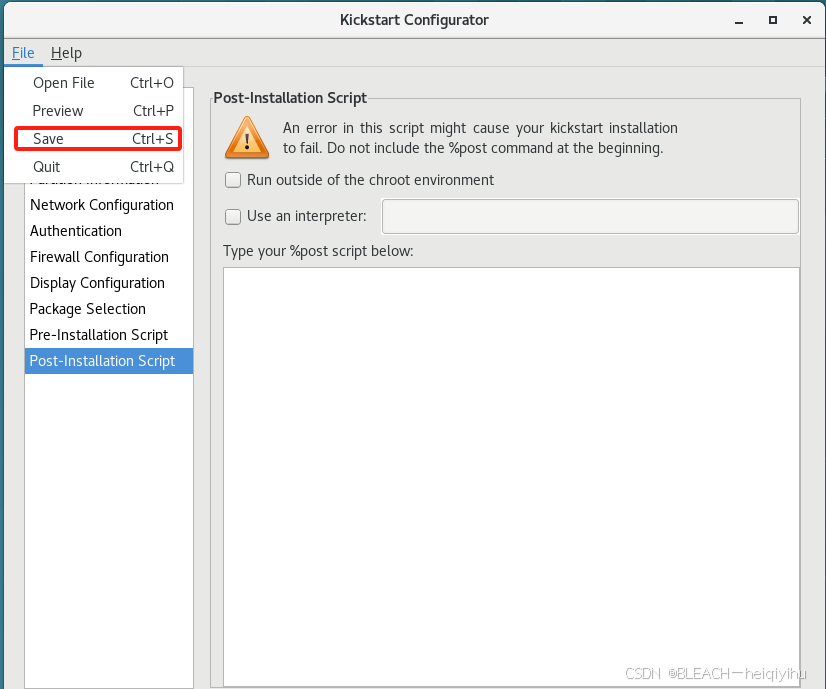Minimize the Kickstart Configurator window
Image resolution: width=826 pixels, height=689 pixels.
pyautogui.click(x=739, y=21)
